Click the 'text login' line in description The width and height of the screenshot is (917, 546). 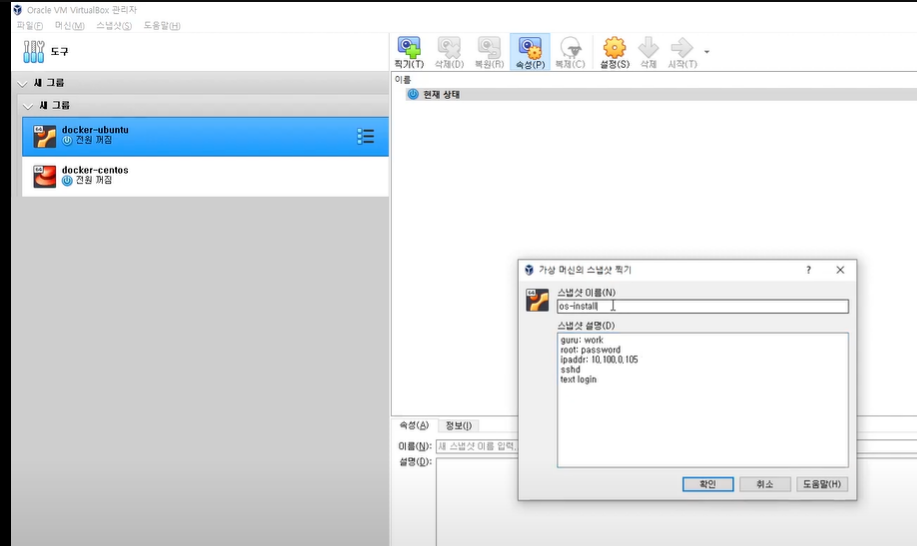pos(578,379)
